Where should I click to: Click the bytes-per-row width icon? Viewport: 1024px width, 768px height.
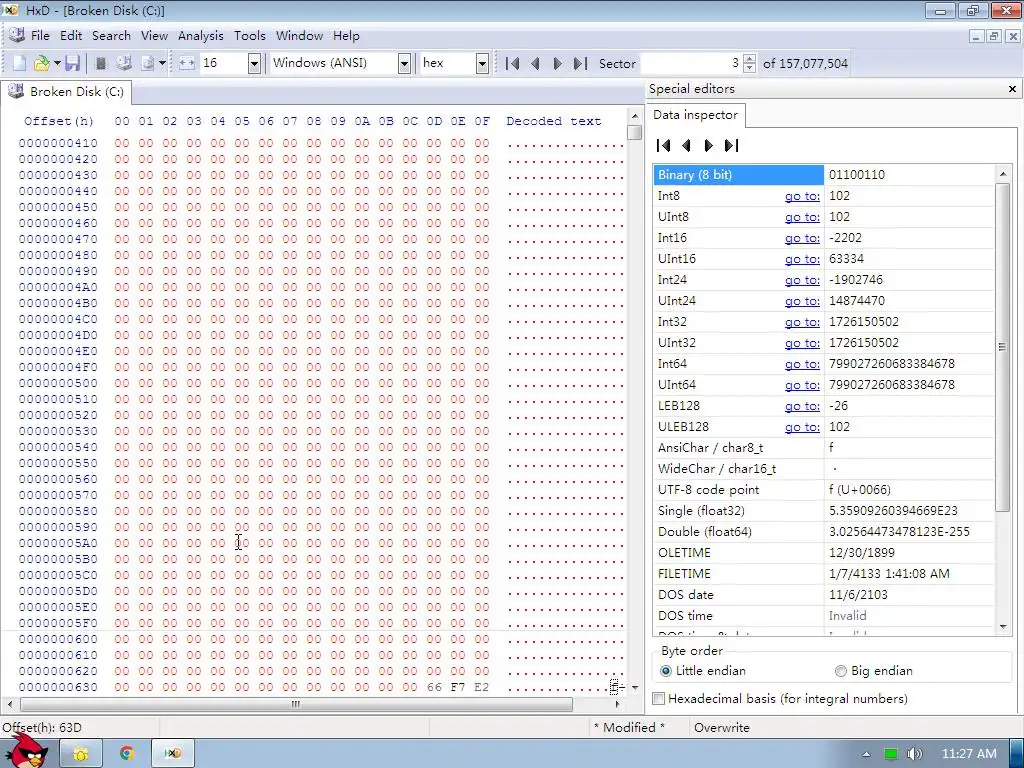coord(187,63)
